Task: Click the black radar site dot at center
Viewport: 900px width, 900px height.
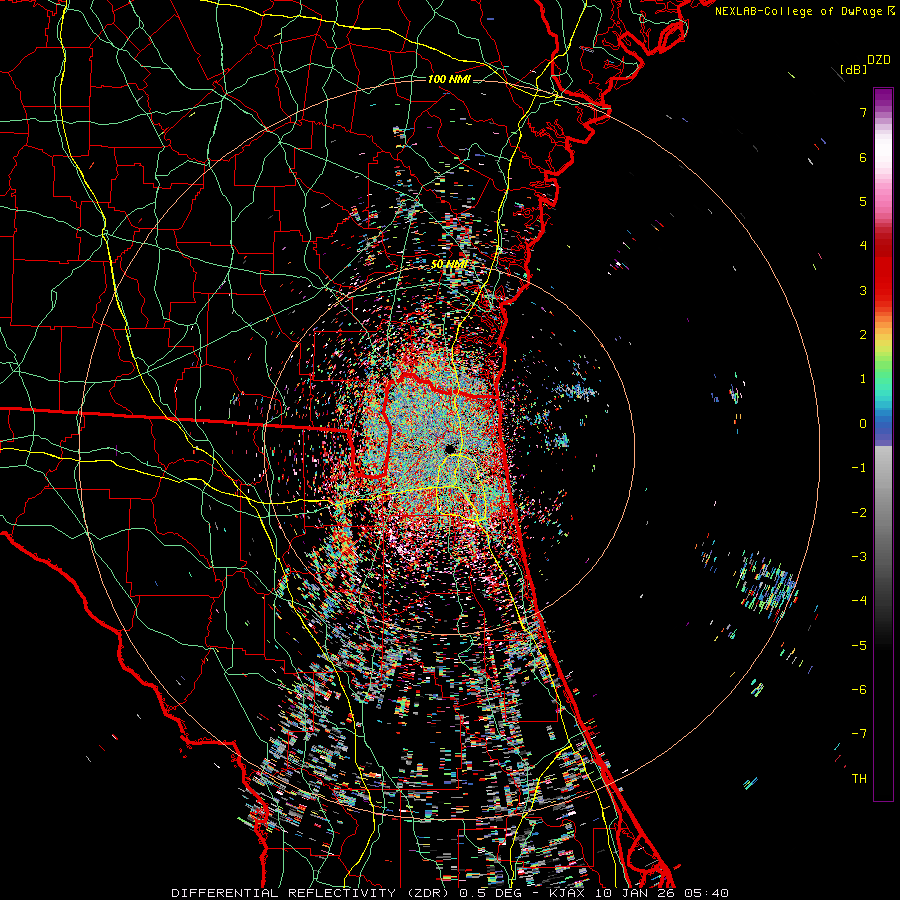Action: tap(449, 448)
